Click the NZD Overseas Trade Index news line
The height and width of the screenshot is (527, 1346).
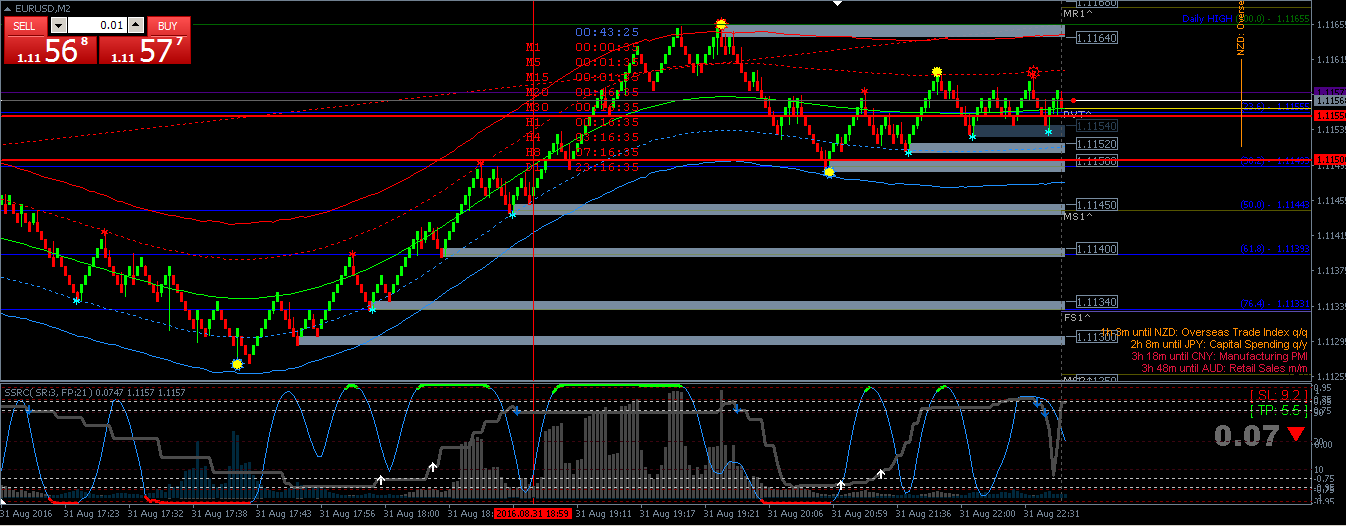(1204, 331)
